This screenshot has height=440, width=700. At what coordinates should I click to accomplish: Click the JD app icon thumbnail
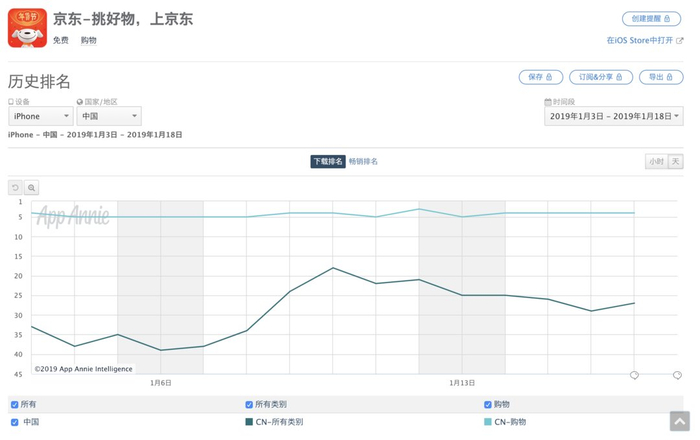[x=28, y=28]
